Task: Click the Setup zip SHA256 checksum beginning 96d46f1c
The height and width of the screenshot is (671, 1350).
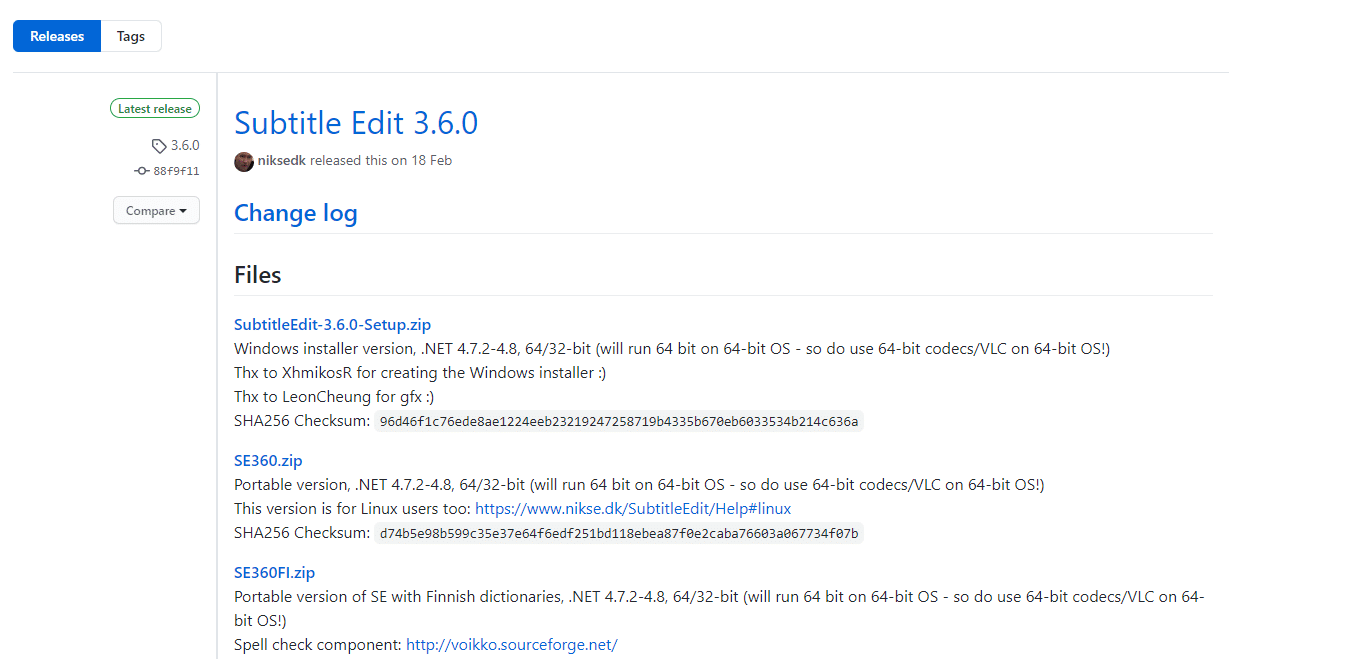Action: (619, 422)
